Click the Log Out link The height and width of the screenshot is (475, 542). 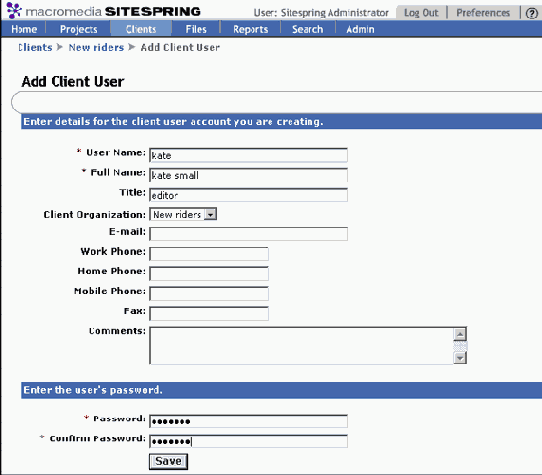421,13
